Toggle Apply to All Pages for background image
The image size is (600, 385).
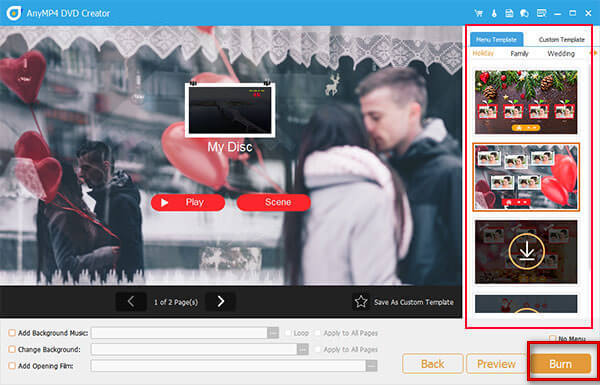(318, 349)
